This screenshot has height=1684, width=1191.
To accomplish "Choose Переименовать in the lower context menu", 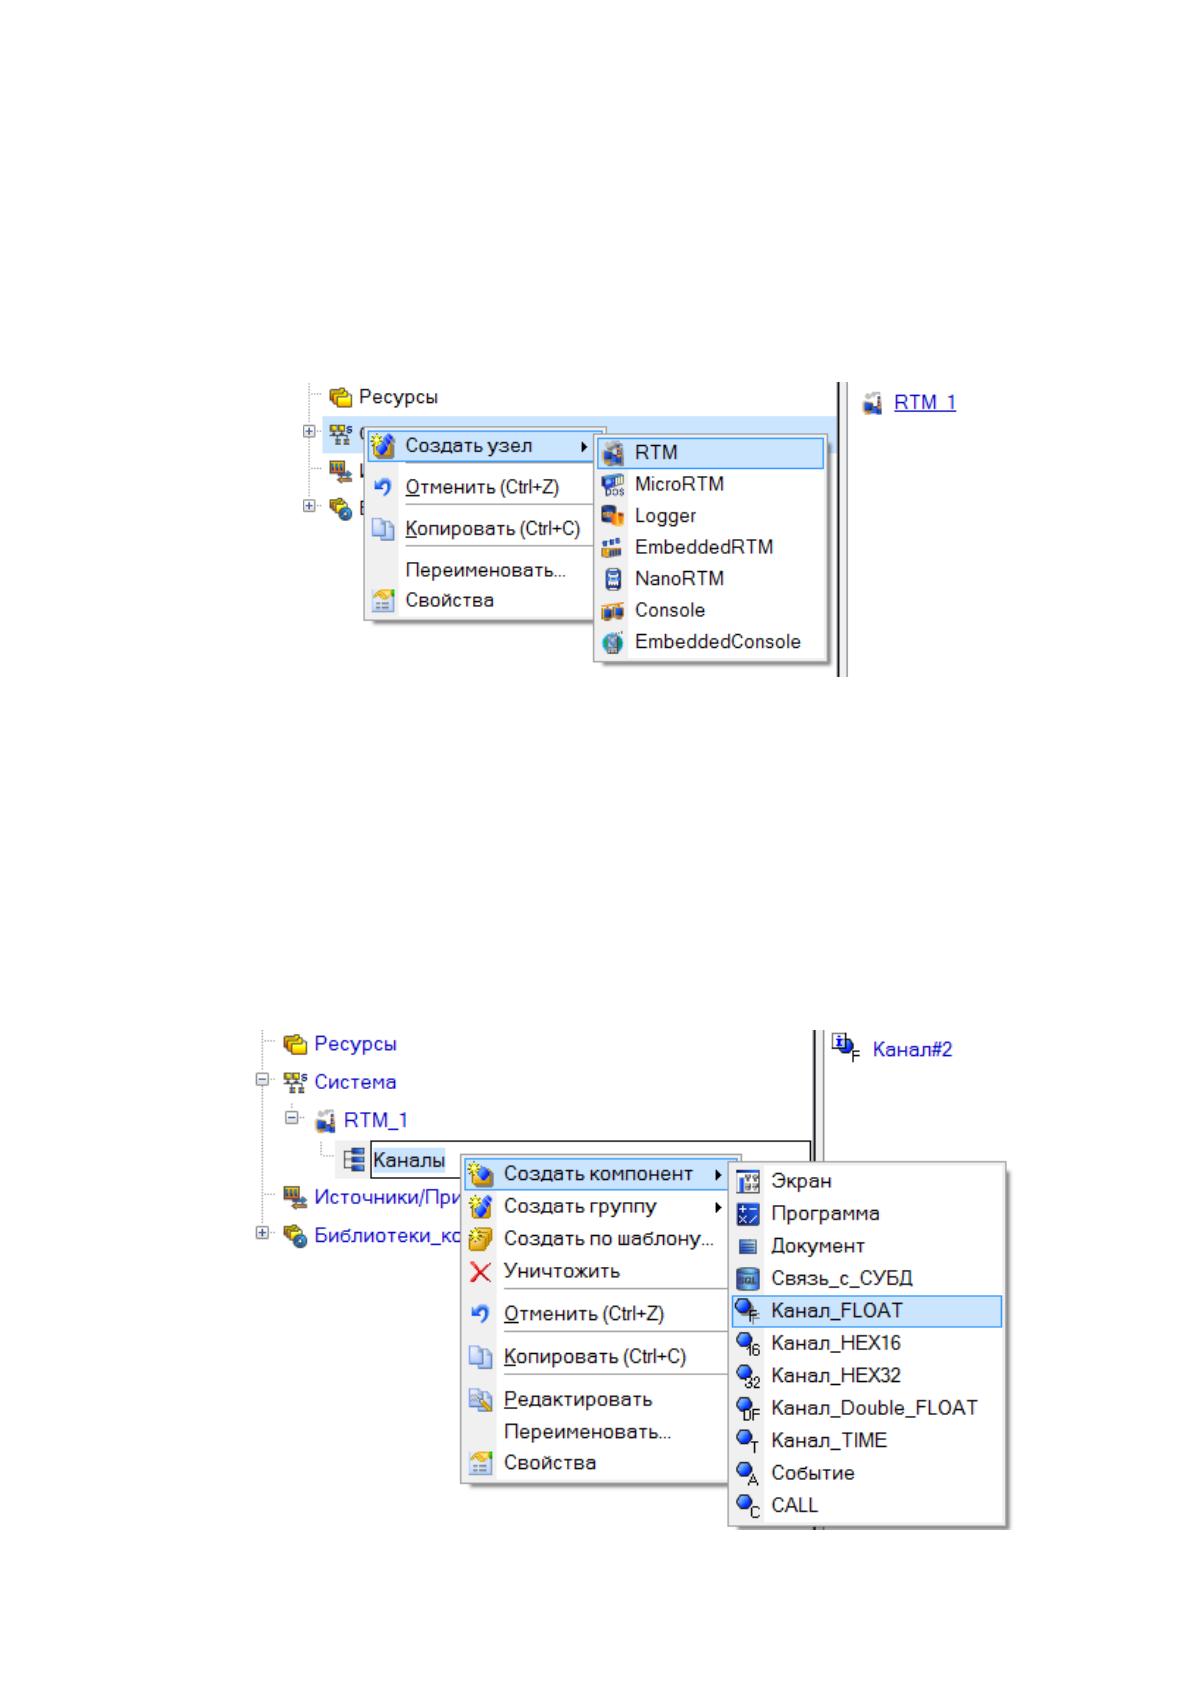I will pos(587,1432).
